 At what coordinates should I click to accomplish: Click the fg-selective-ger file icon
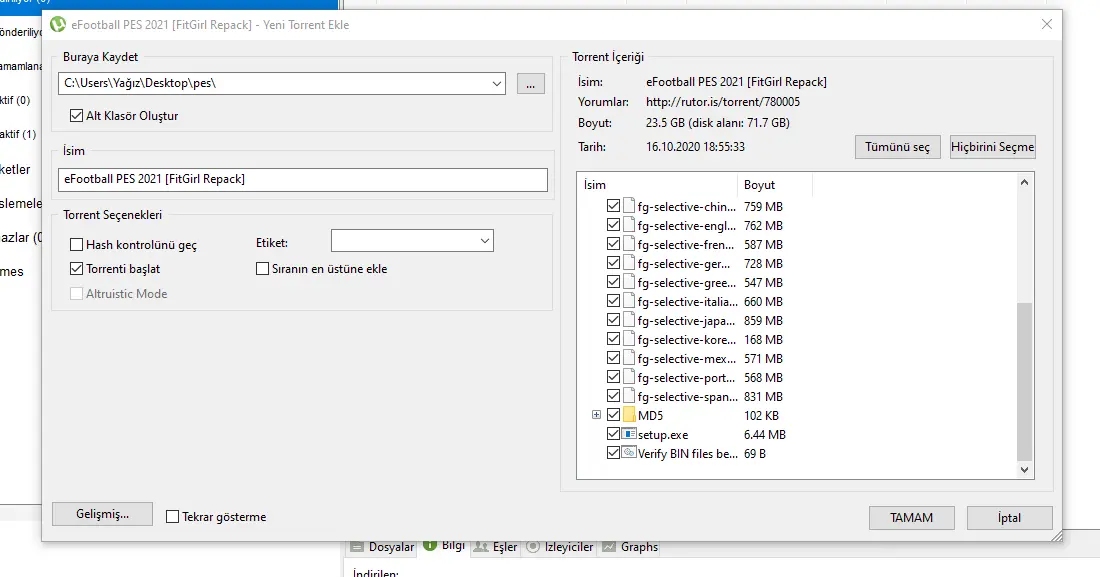(x=629, y=263)
